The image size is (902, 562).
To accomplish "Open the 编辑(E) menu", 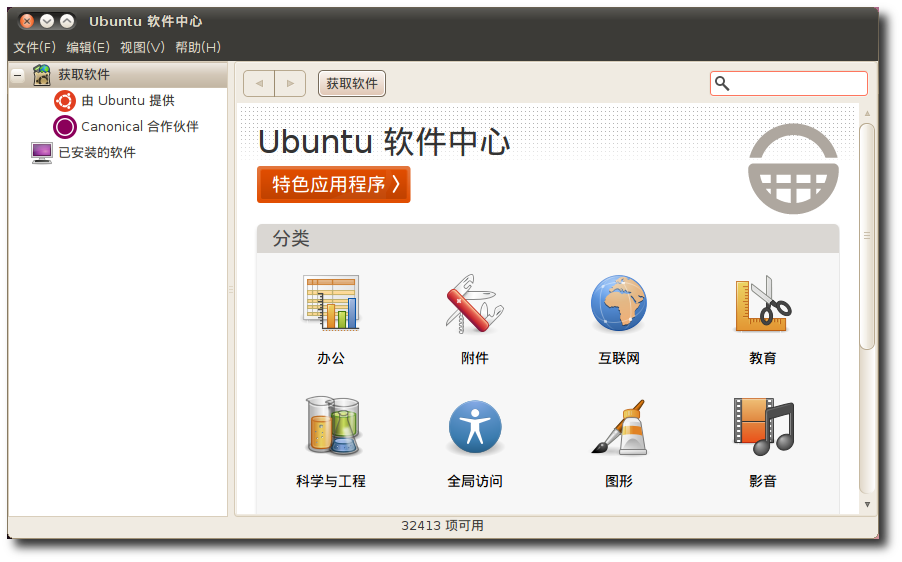I will tap(88, 47).
